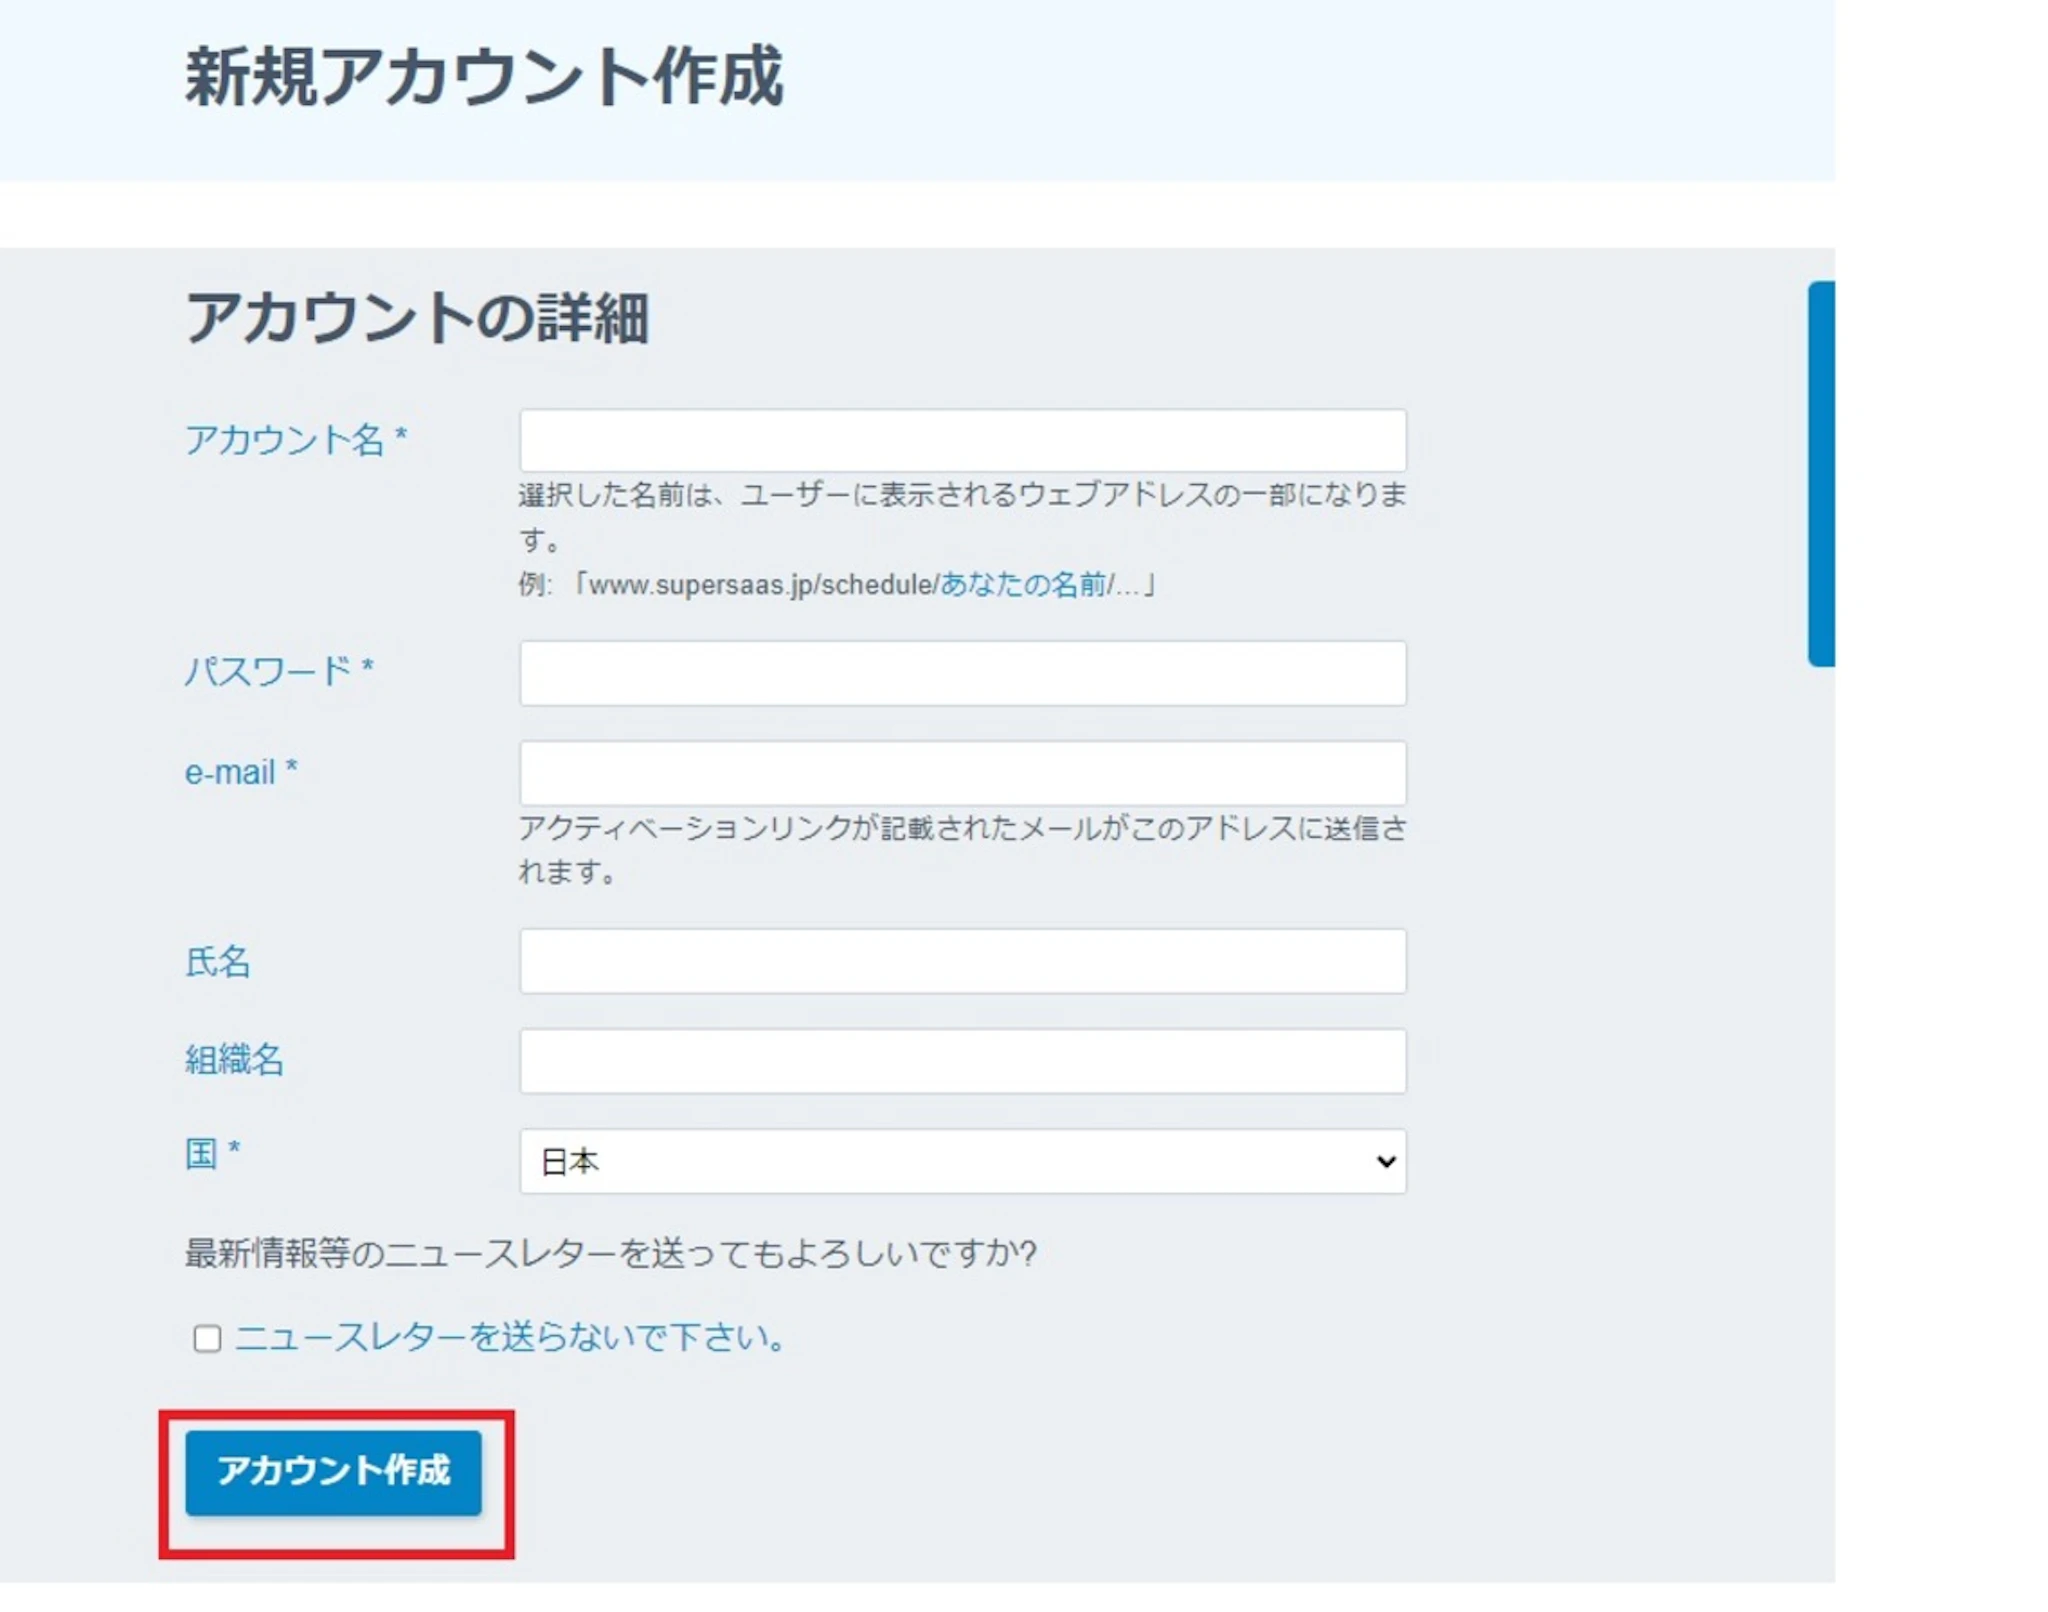Screen dimensions: 2048x1612
Task: Click the blue vertical bar on right edge
Action: 1821,474
